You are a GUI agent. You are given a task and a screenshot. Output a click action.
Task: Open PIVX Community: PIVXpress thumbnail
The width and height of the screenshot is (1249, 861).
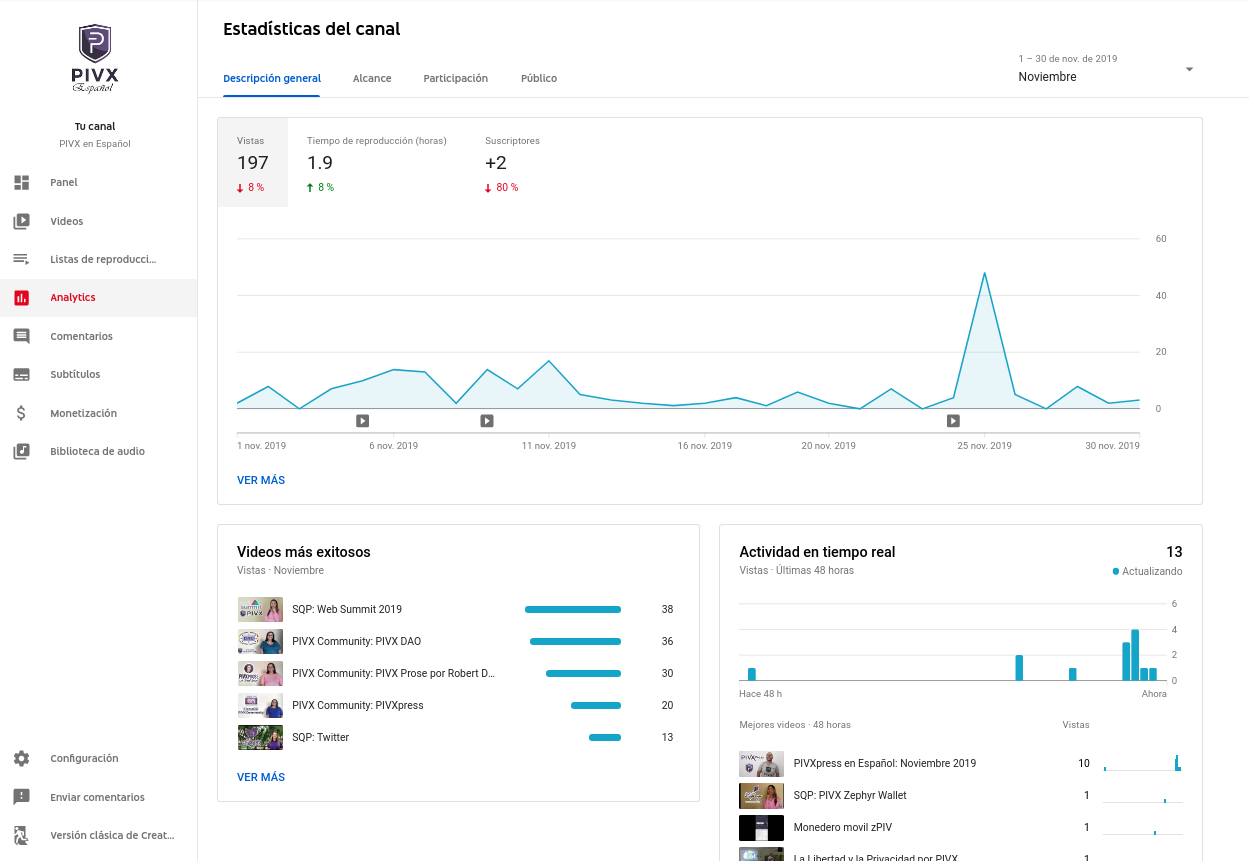pos(260,705)
